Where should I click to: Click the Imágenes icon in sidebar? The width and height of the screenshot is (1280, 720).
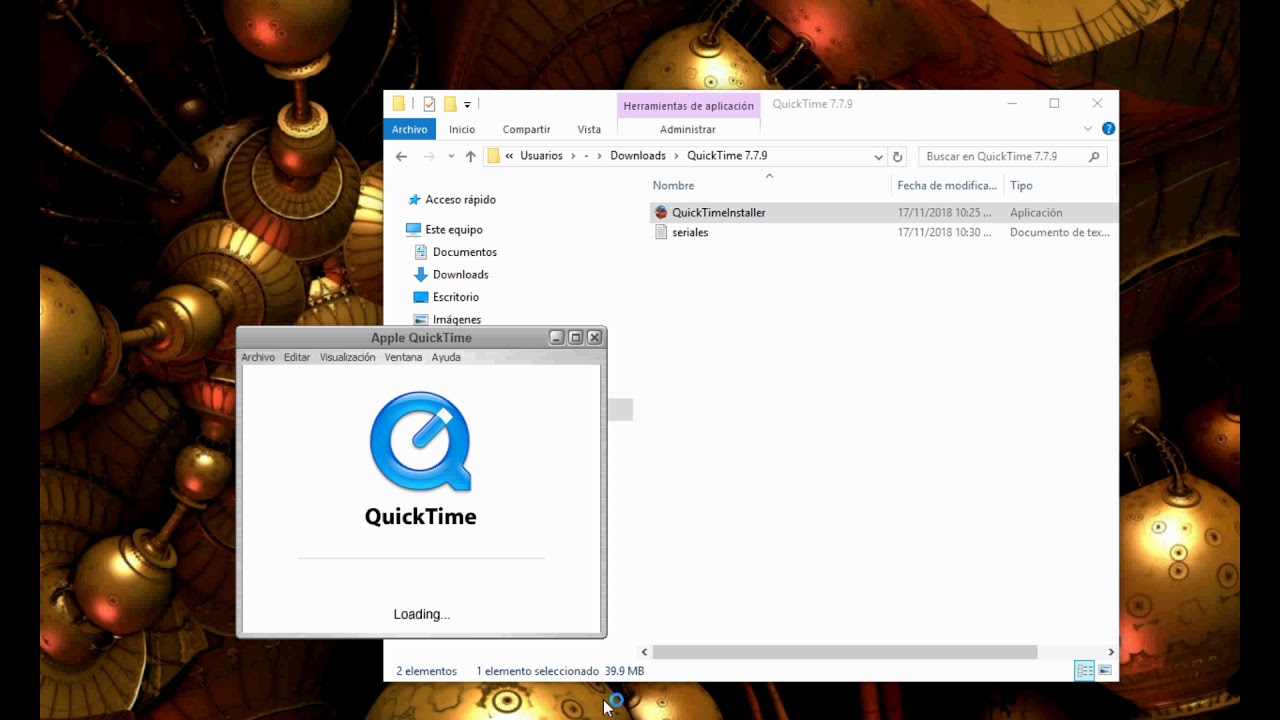pos(421,319)
